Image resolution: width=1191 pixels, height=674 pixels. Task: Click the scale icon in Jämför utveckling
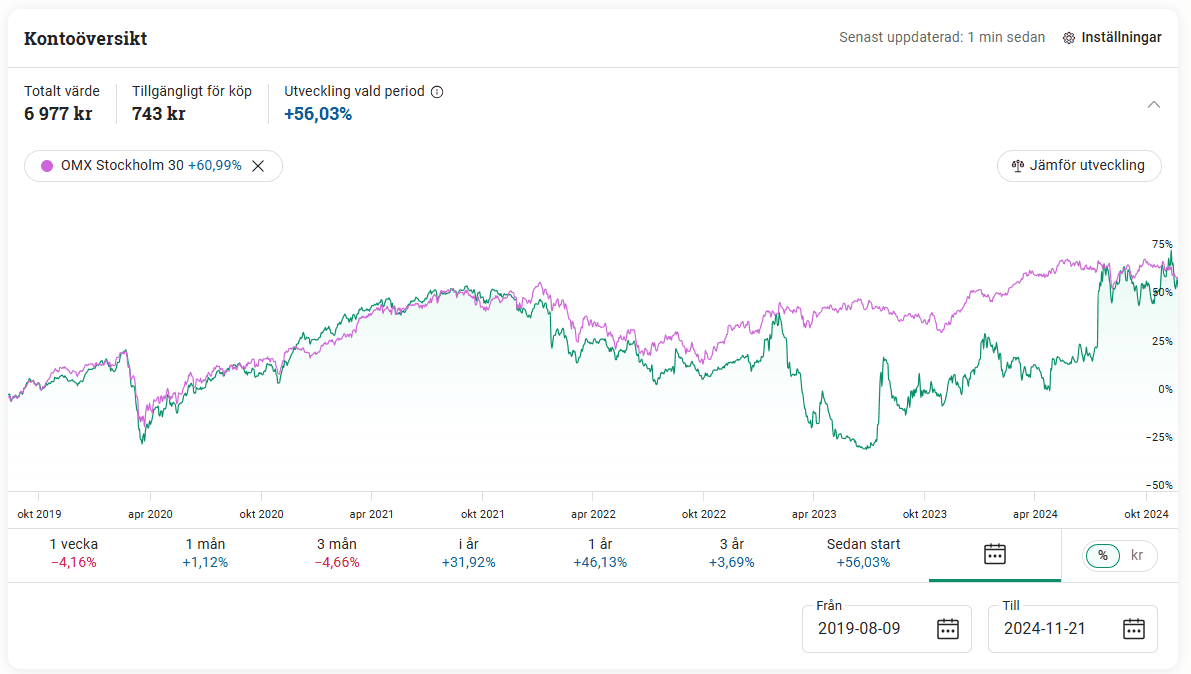pos(1018,166)
